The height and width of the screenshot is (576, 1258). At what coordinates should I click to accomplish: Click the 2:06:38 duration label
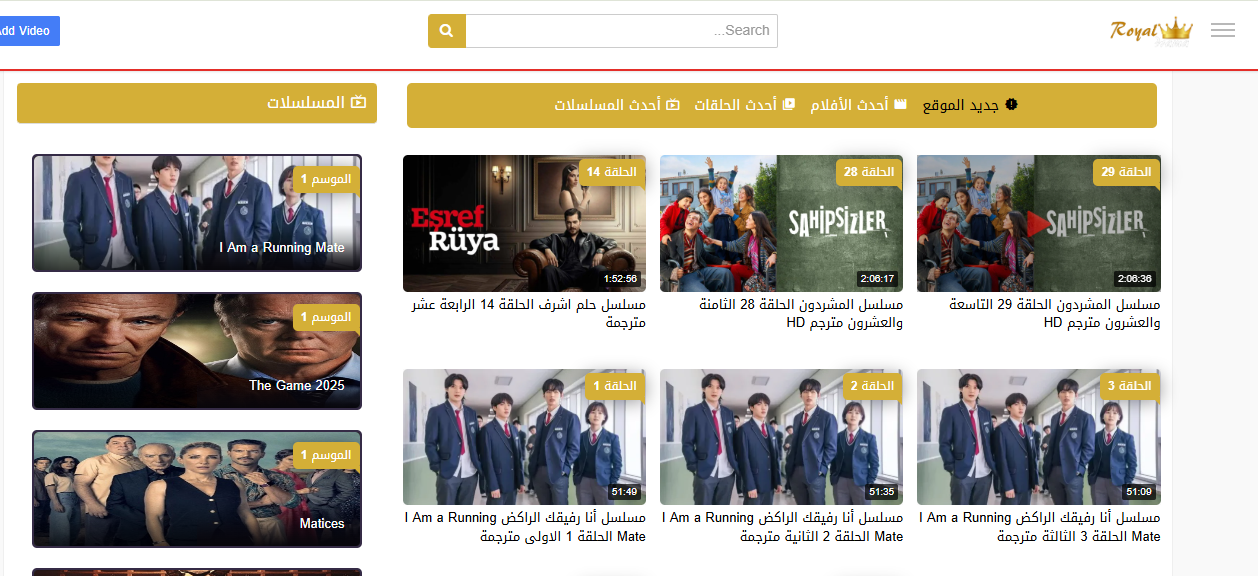(x=1135, y=279)
